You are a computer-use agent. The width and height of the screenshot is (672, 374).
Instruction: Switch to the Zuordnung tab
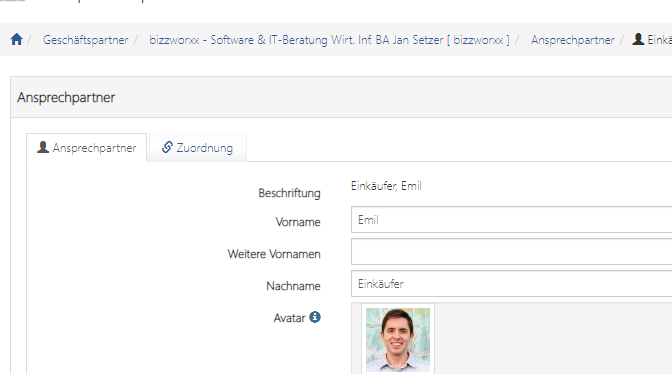click(x=198, y=148)
